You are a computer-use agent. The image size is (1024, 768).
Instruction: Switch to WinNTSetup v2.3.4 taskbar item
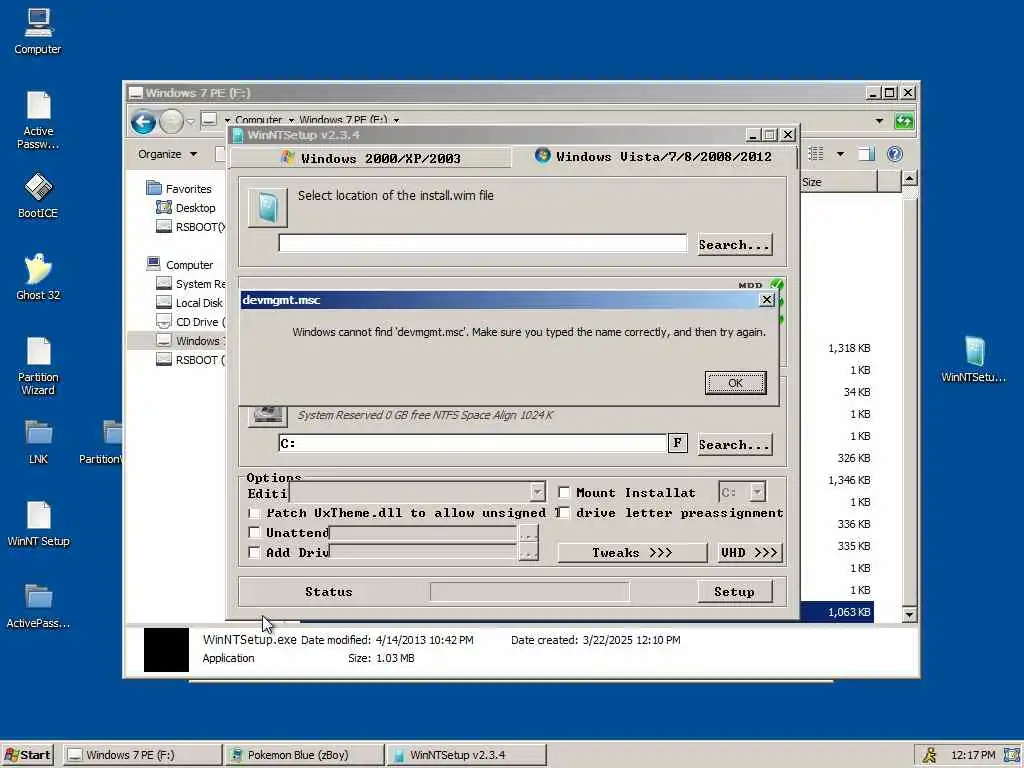466,755
